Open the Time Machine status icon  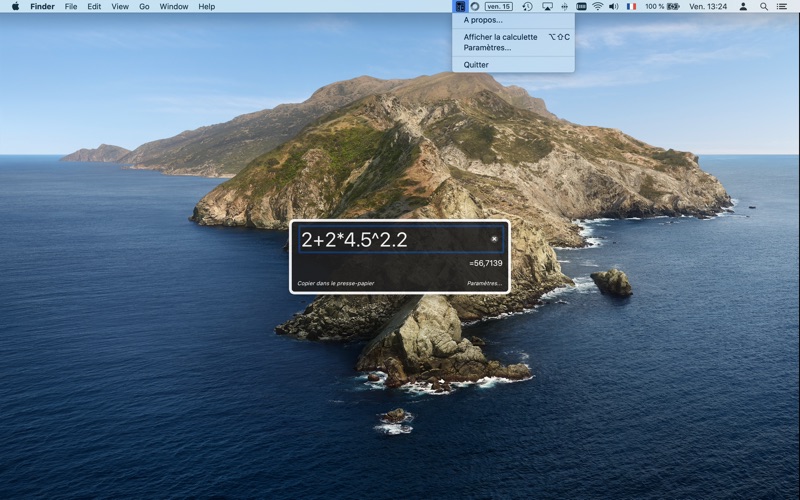(x=527, y=6)
